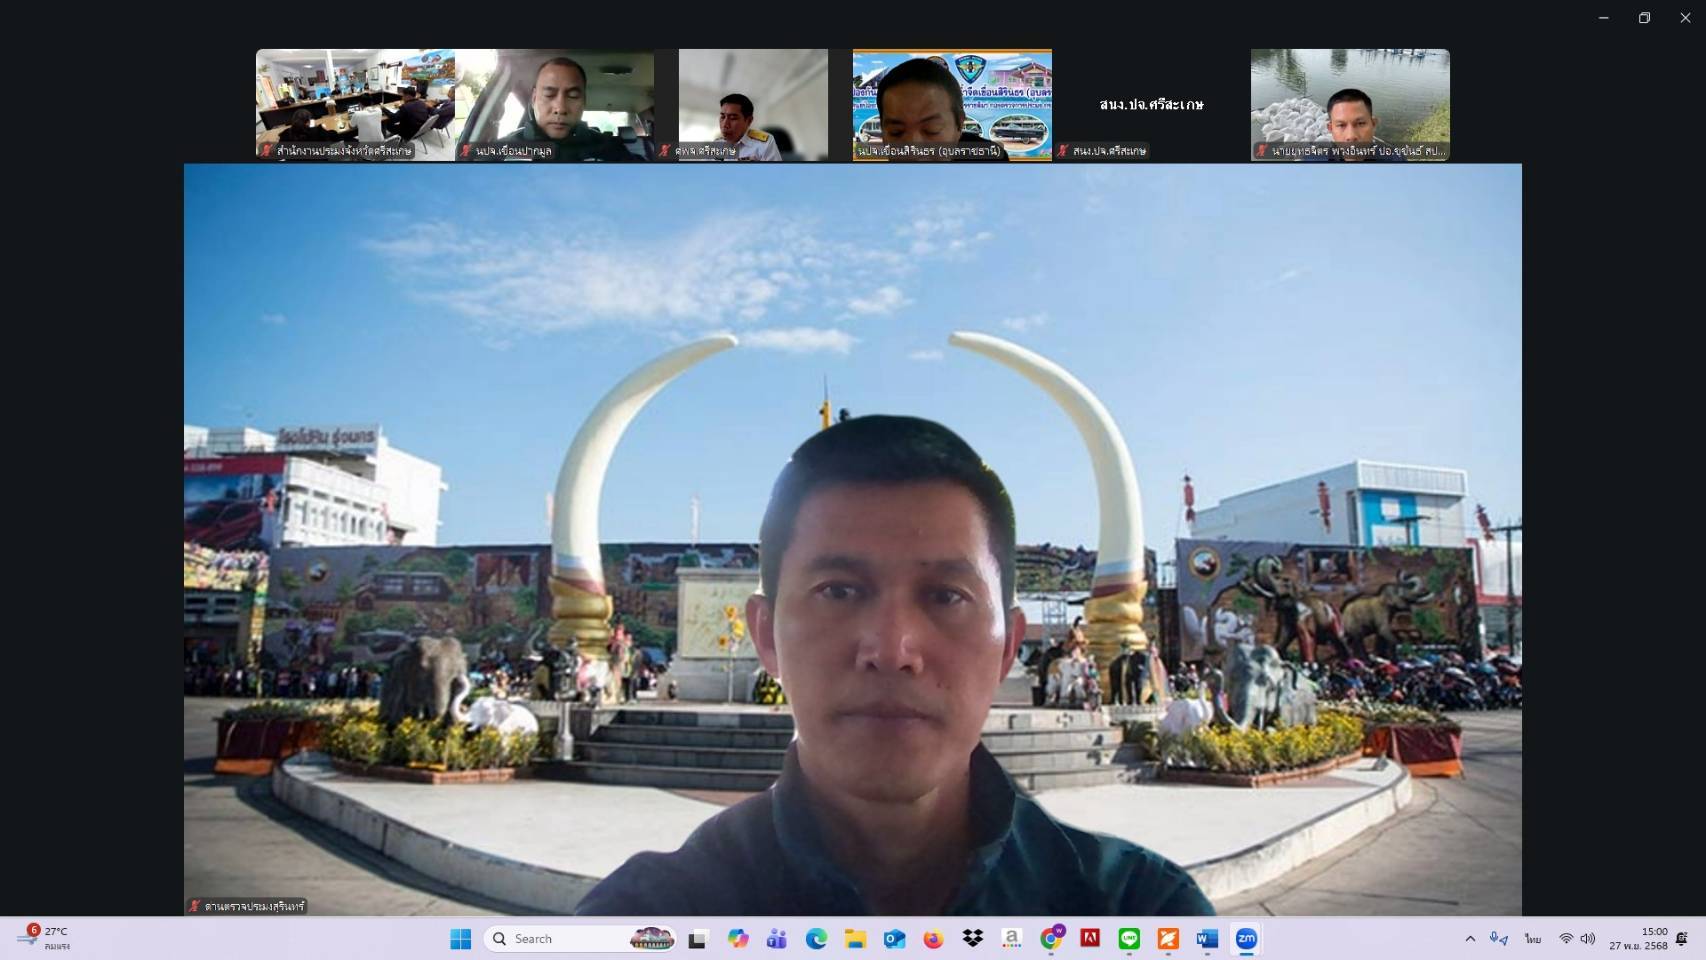Image resolution: width=1706 pixels, height=960 pixels.
Task: Expand the hidden system tray icons chevron
Action: (1470, 939)
